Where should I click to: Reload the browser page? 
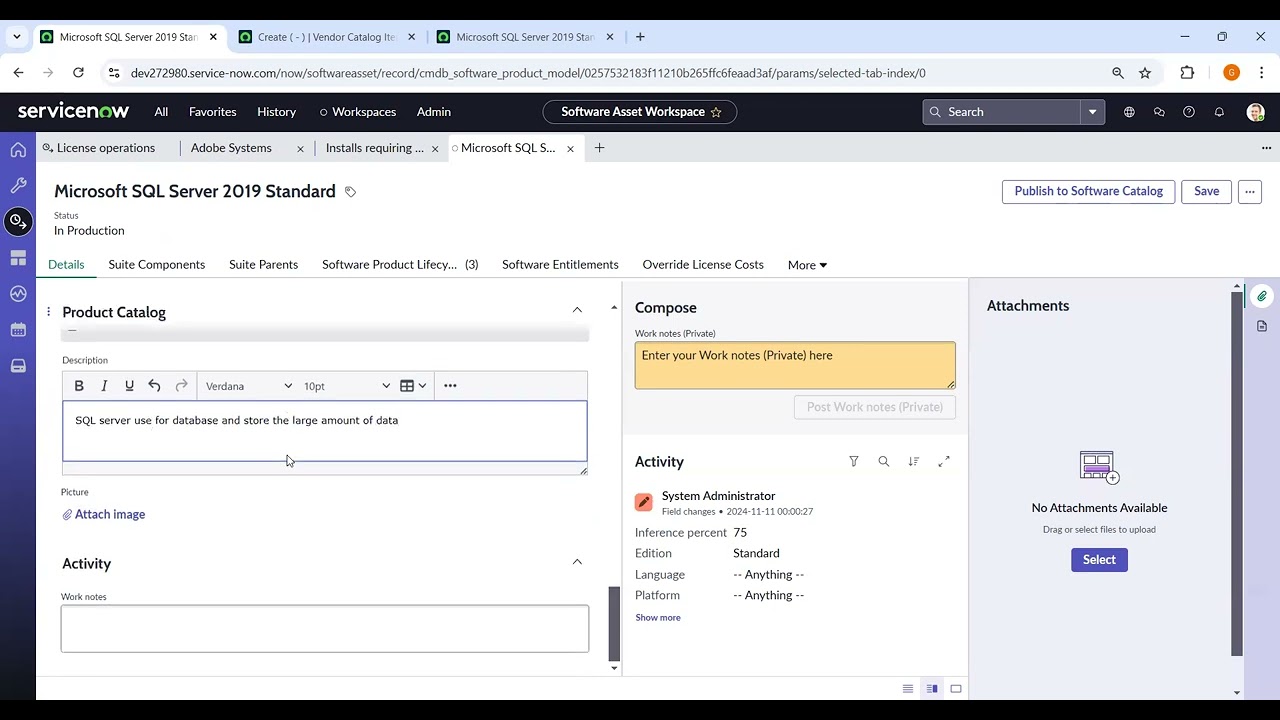coord(78,73)
